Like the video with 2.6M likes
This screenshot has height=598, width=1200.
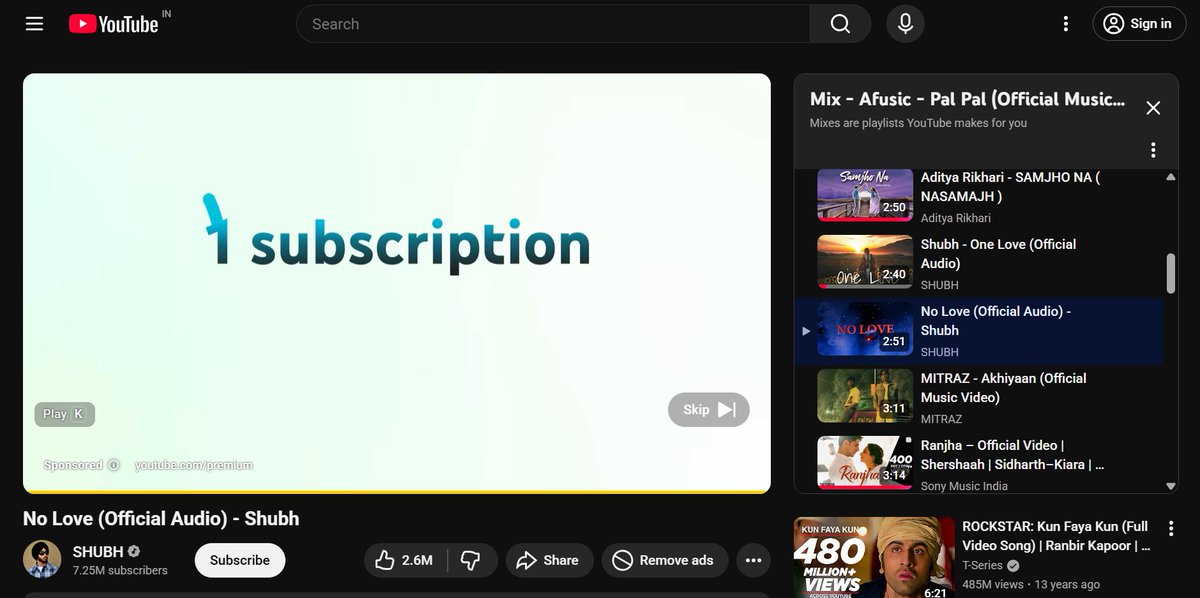click(405, 560)
